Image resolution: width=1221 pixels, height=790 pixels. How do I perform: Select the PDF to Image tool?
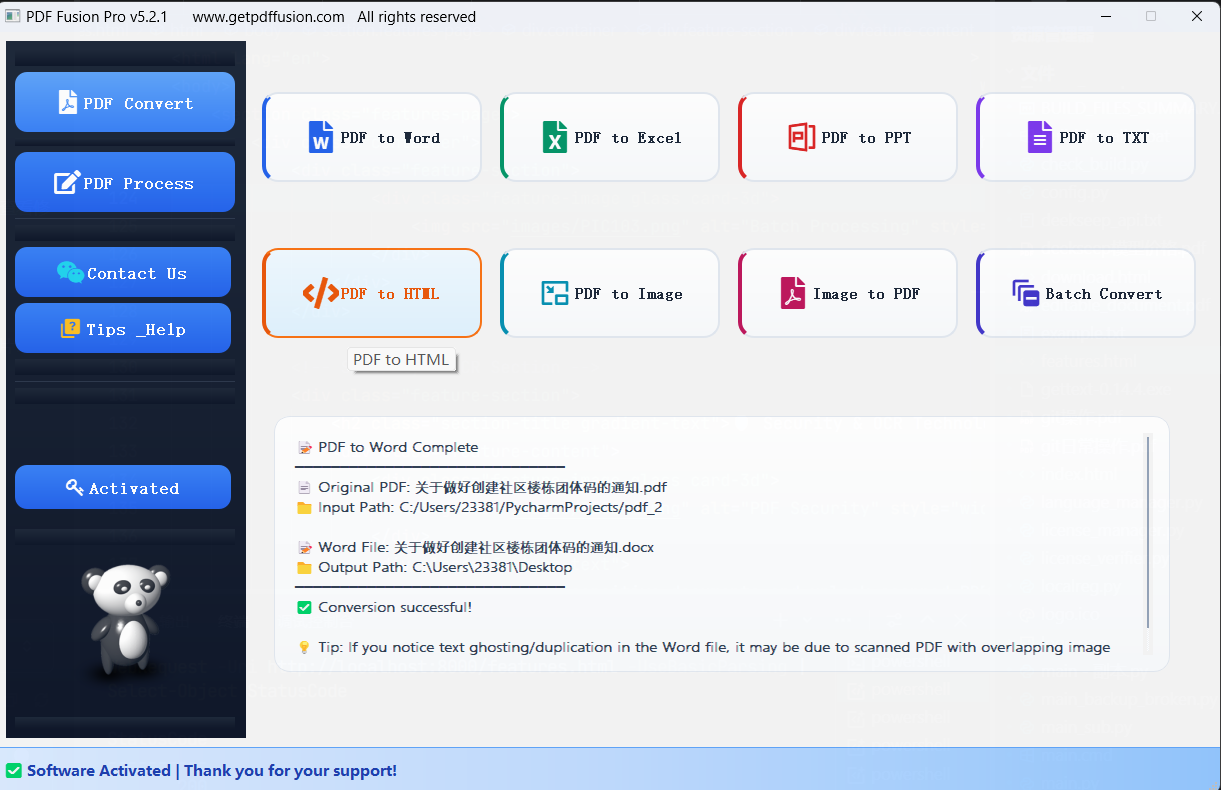[609, 293]
